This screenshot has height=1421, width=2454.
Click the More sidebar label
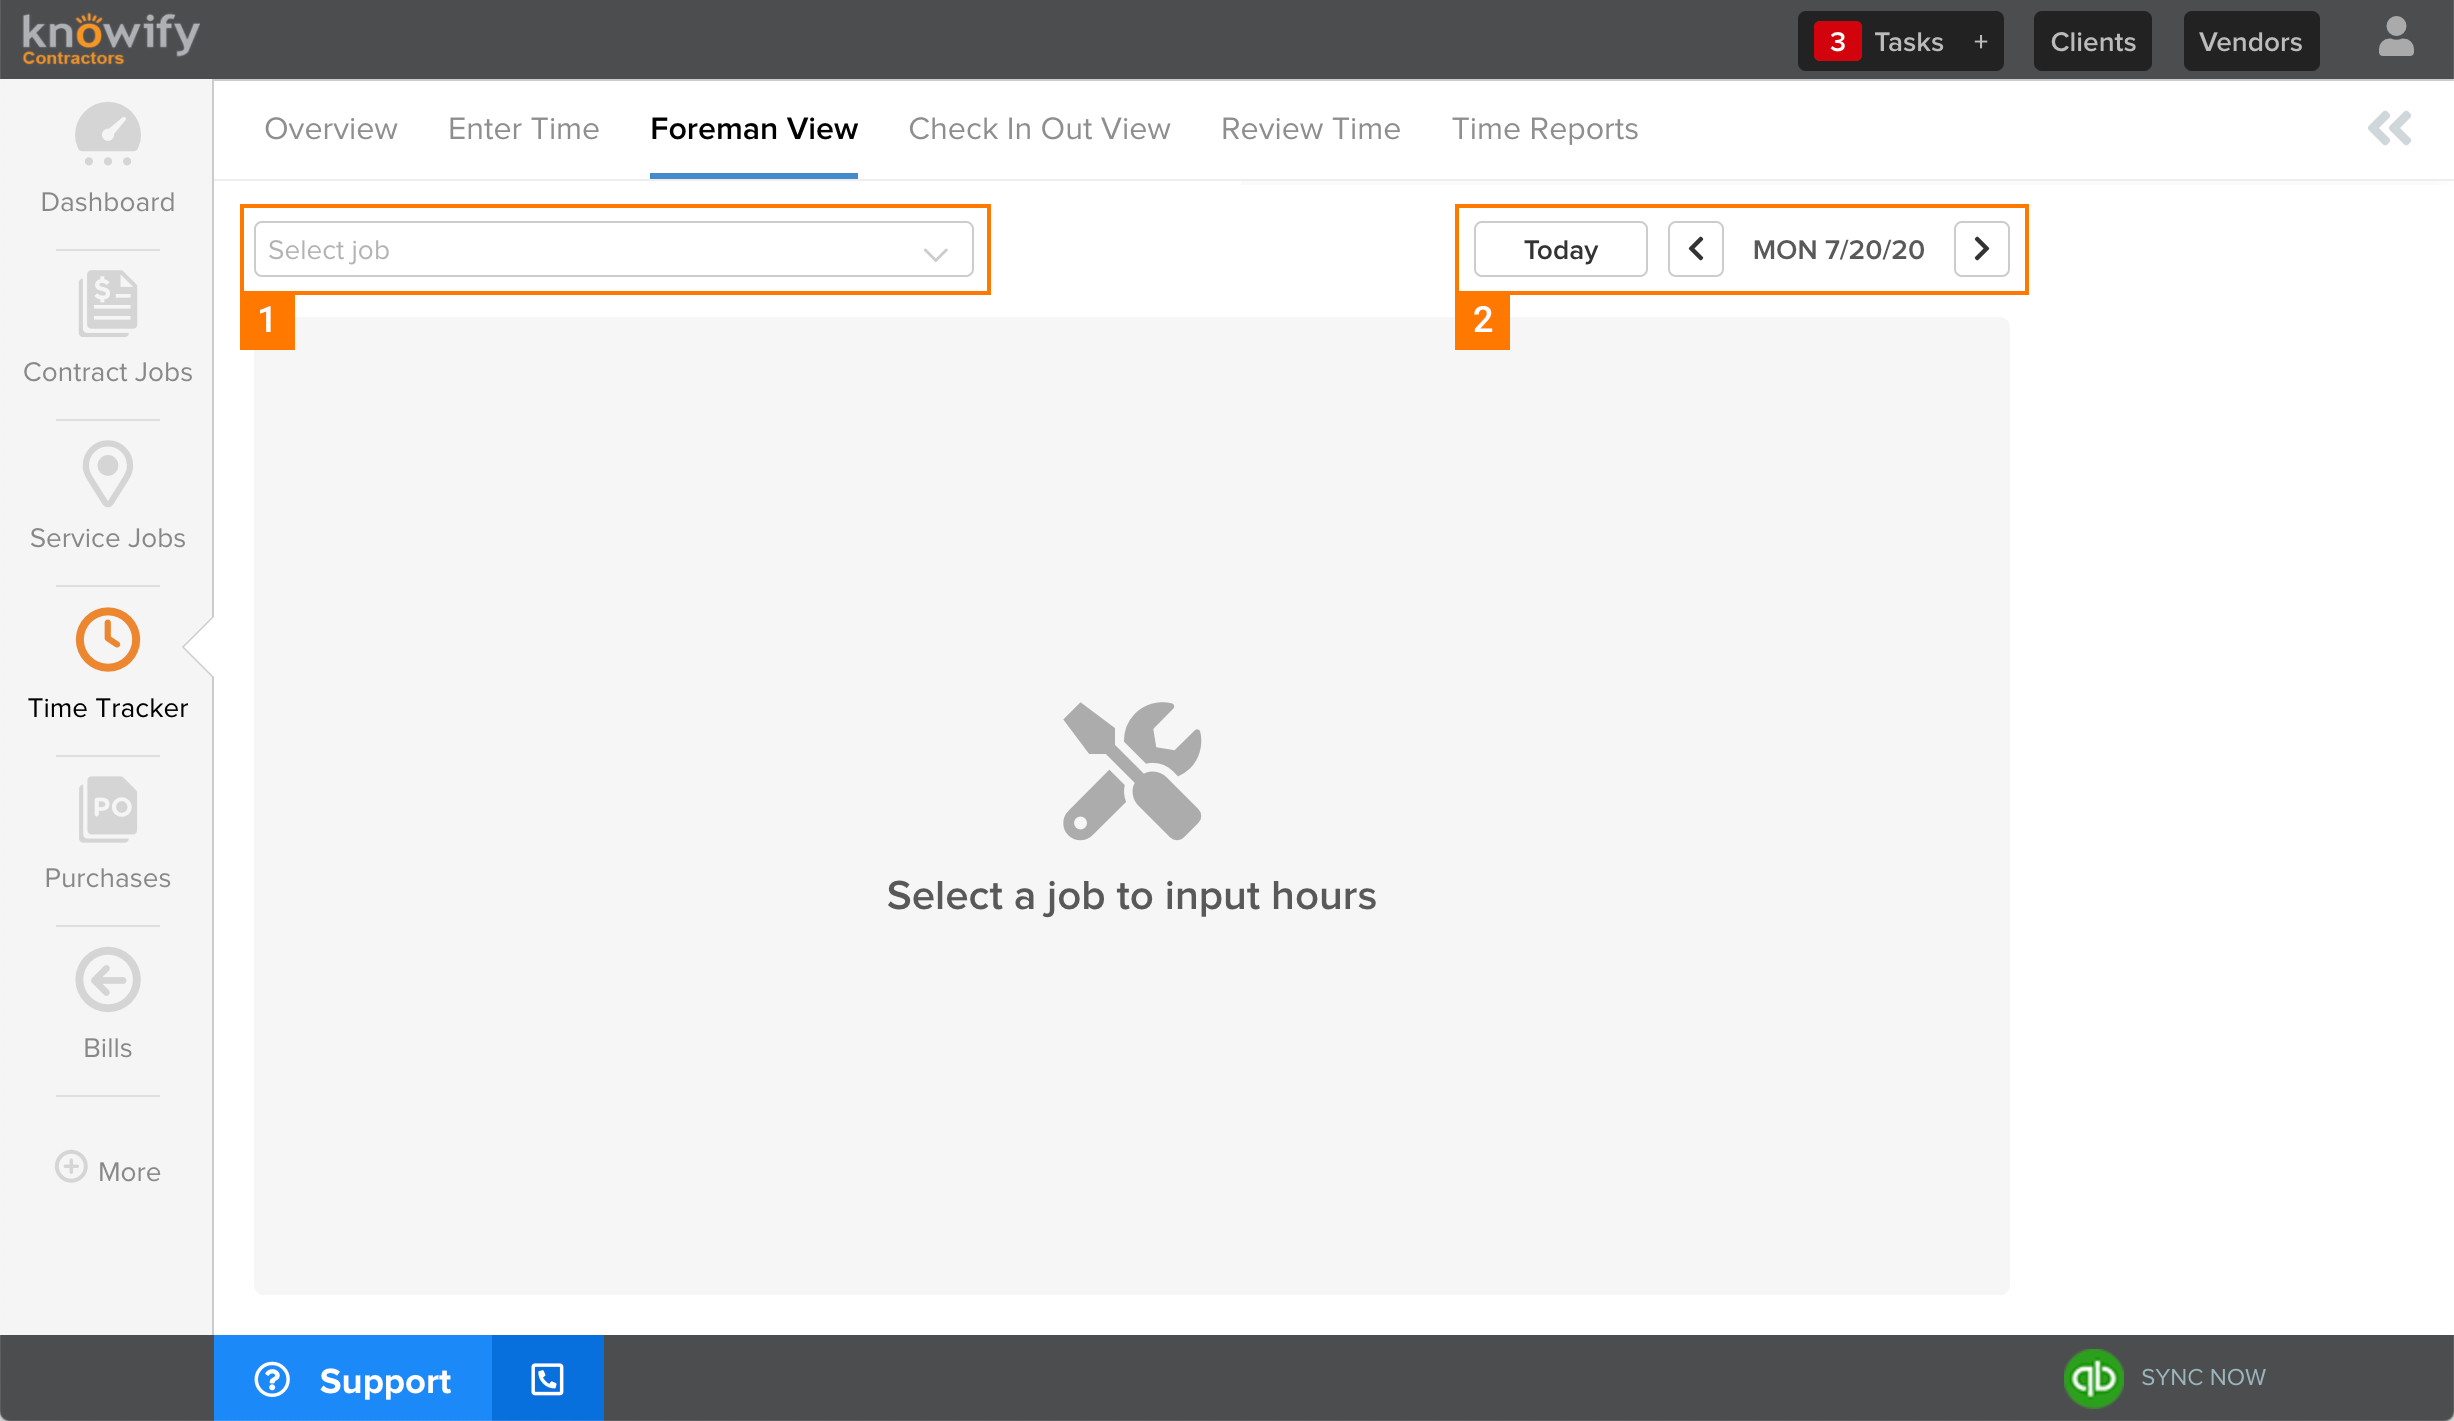point(129,1171)
